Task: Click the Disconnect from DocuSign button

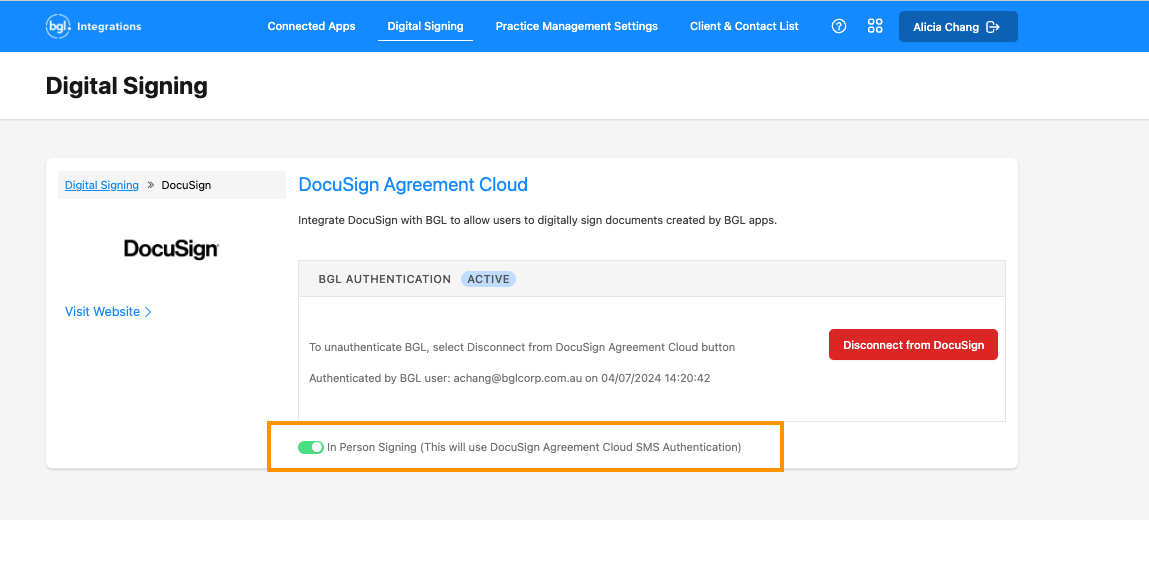Action: [x=913, y=344]
